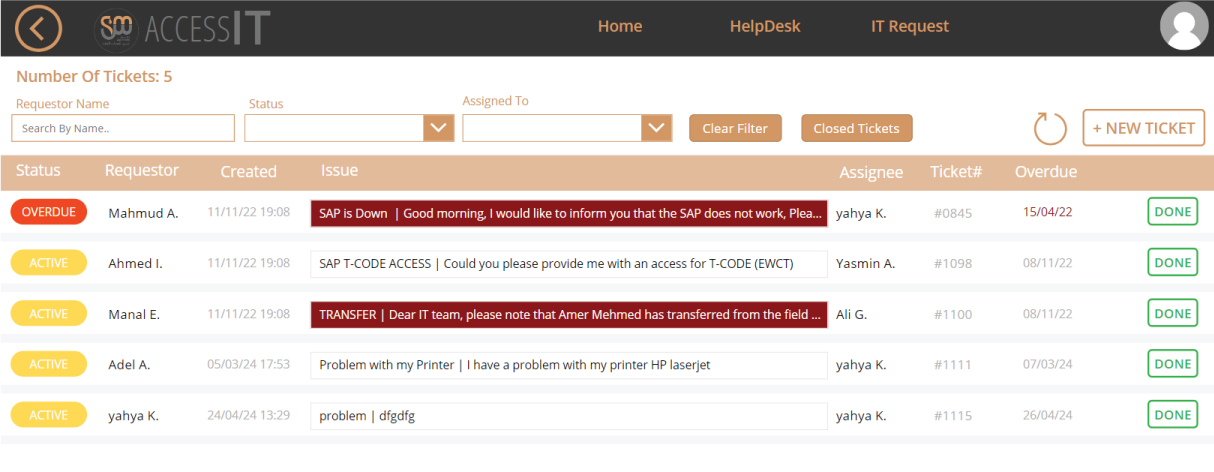Mark ticket #1100 as DONE

(1172, 313)
